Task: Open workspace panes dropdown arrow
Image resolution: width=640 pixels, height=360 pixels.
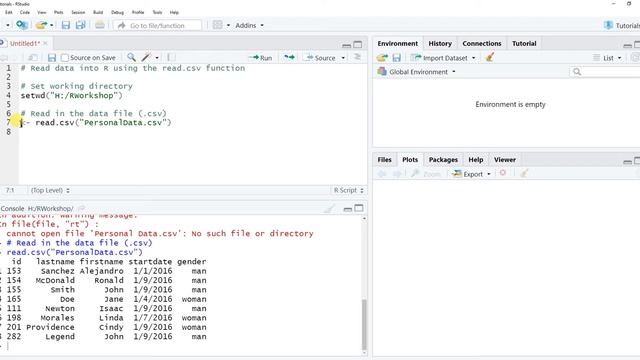Action: coord(228,25)
